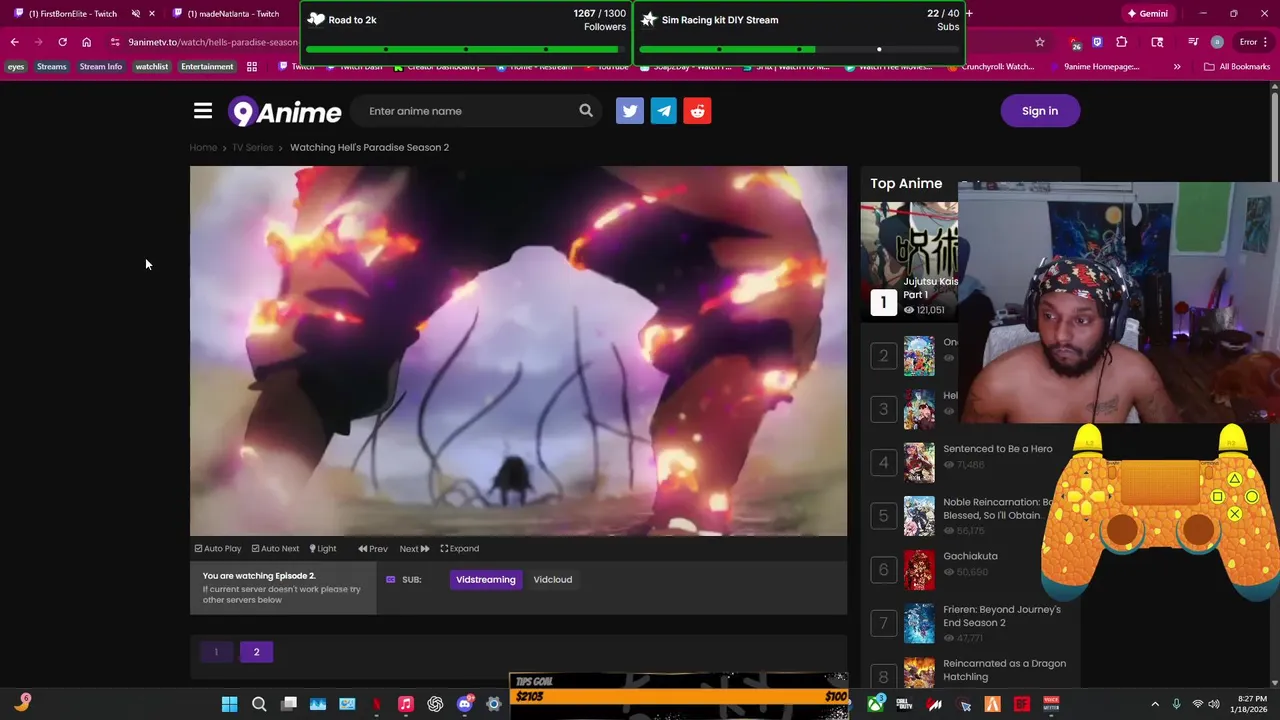This screenshot has height=720, width=1280.
Task: Open the Stream Info bookmark folder
Action: tap(100, 67)
